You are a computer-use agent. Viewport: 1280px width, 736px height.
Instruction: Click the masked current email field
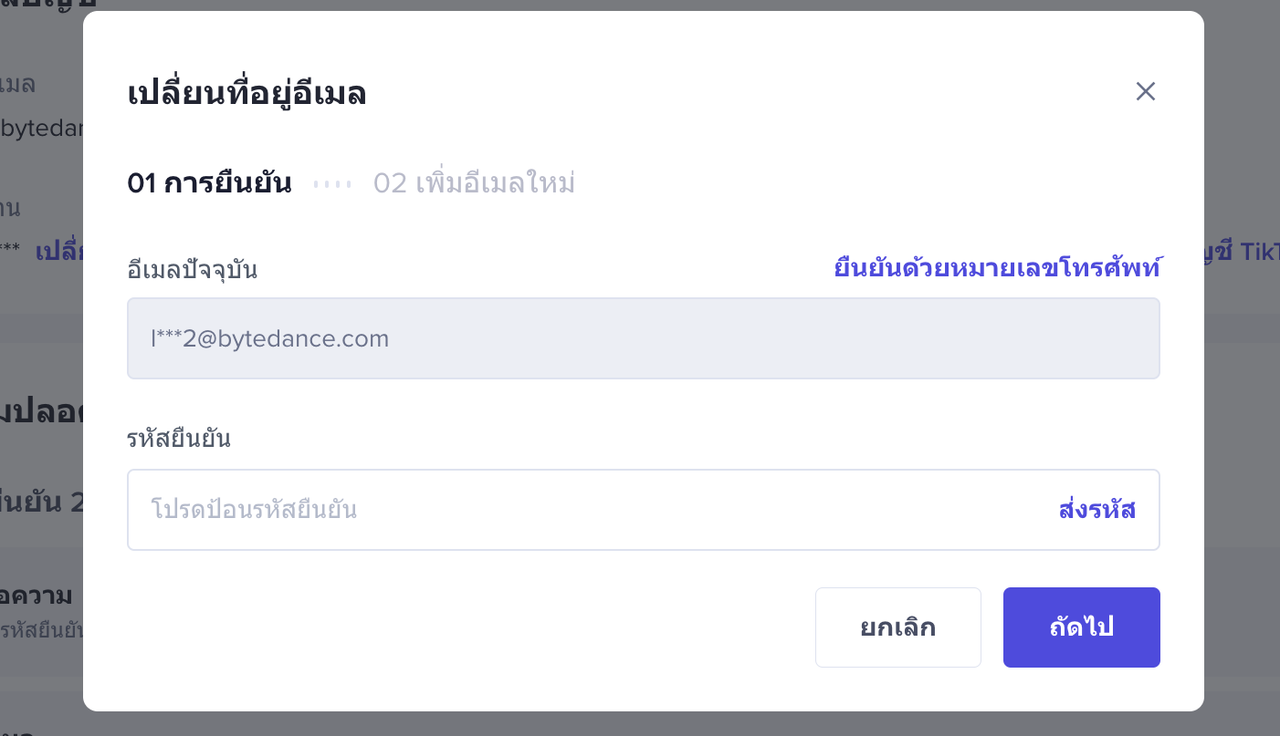click(643, 339)
